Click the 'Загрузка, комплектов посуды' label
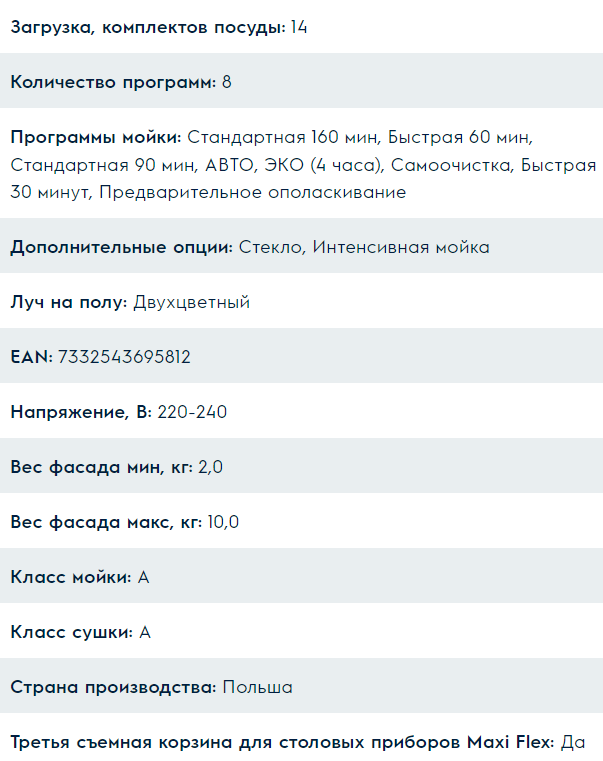 148,27
